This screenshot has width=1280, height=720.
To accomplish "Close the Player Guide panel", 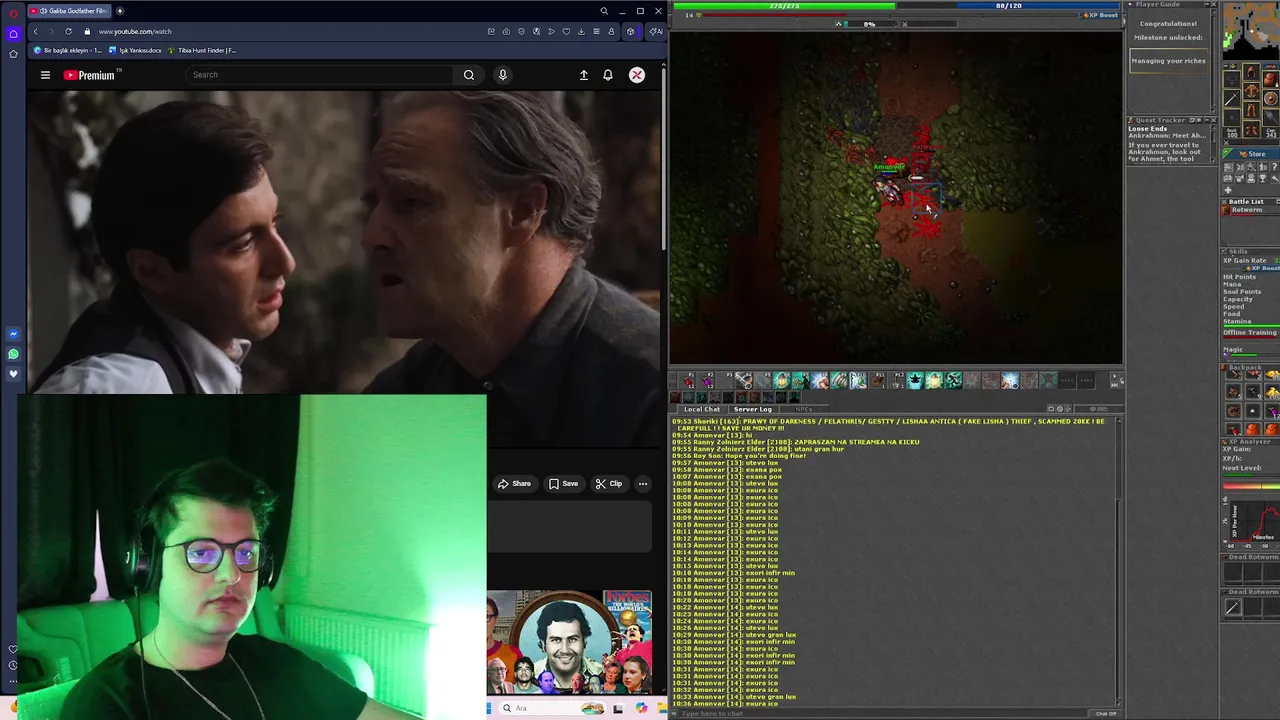I will click(1213, 4).
